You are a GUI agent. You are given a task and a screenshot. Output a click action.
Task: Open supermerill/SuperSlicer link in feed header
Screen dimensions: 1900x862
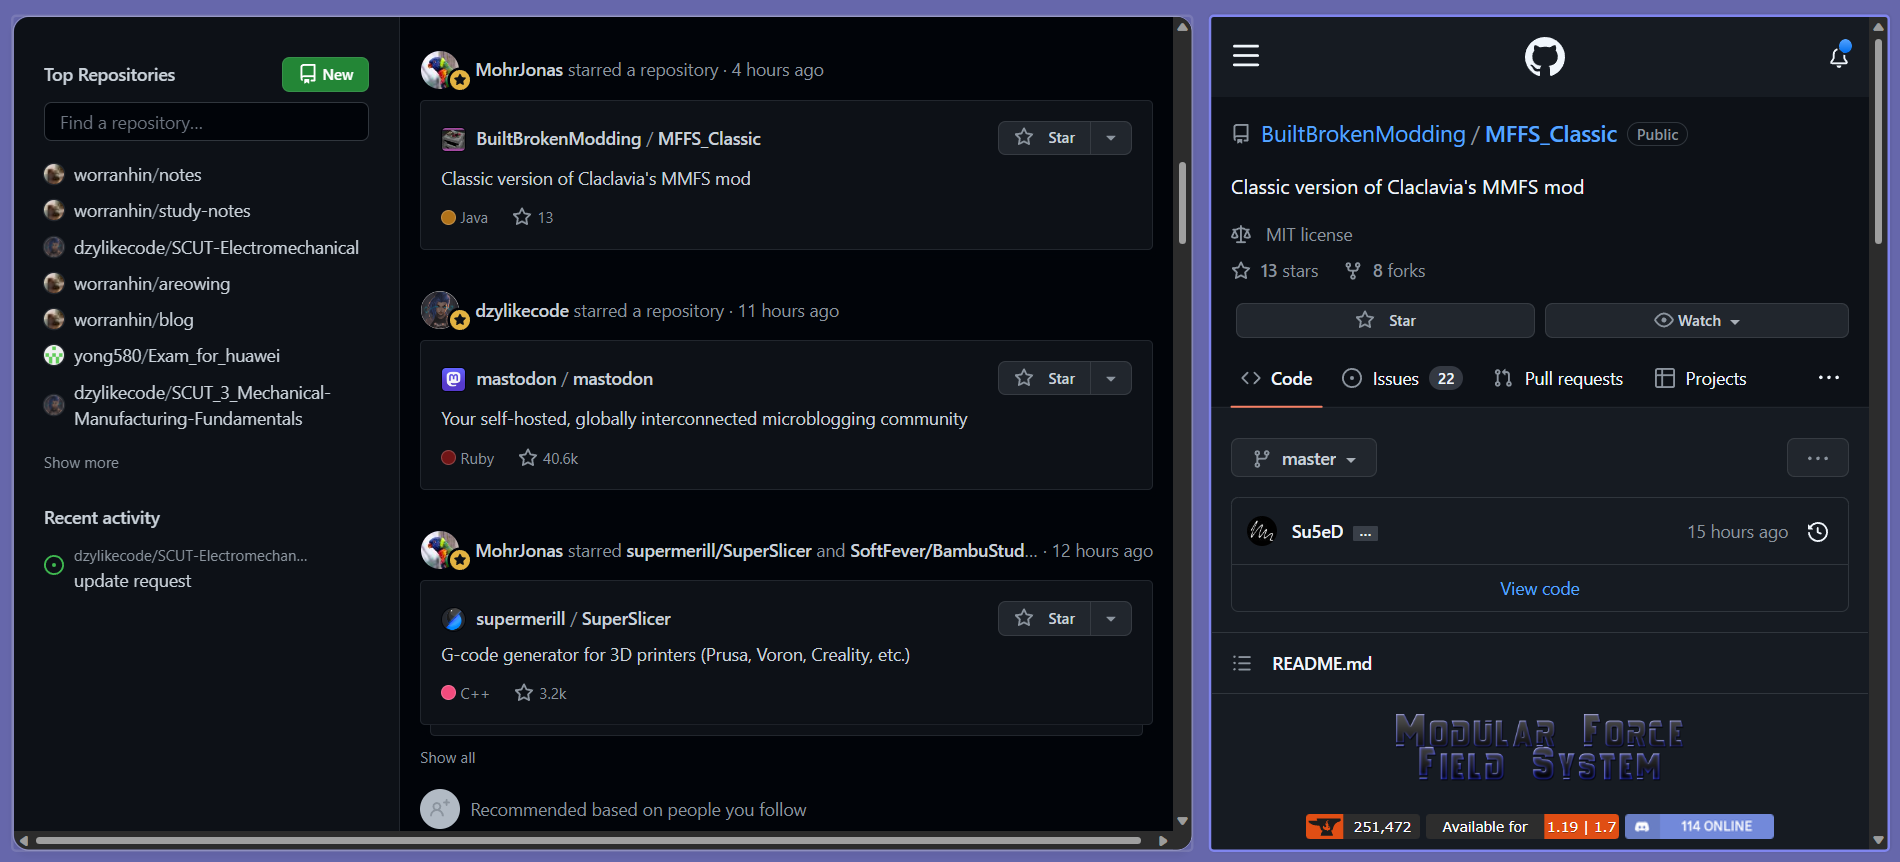point(719,551)
